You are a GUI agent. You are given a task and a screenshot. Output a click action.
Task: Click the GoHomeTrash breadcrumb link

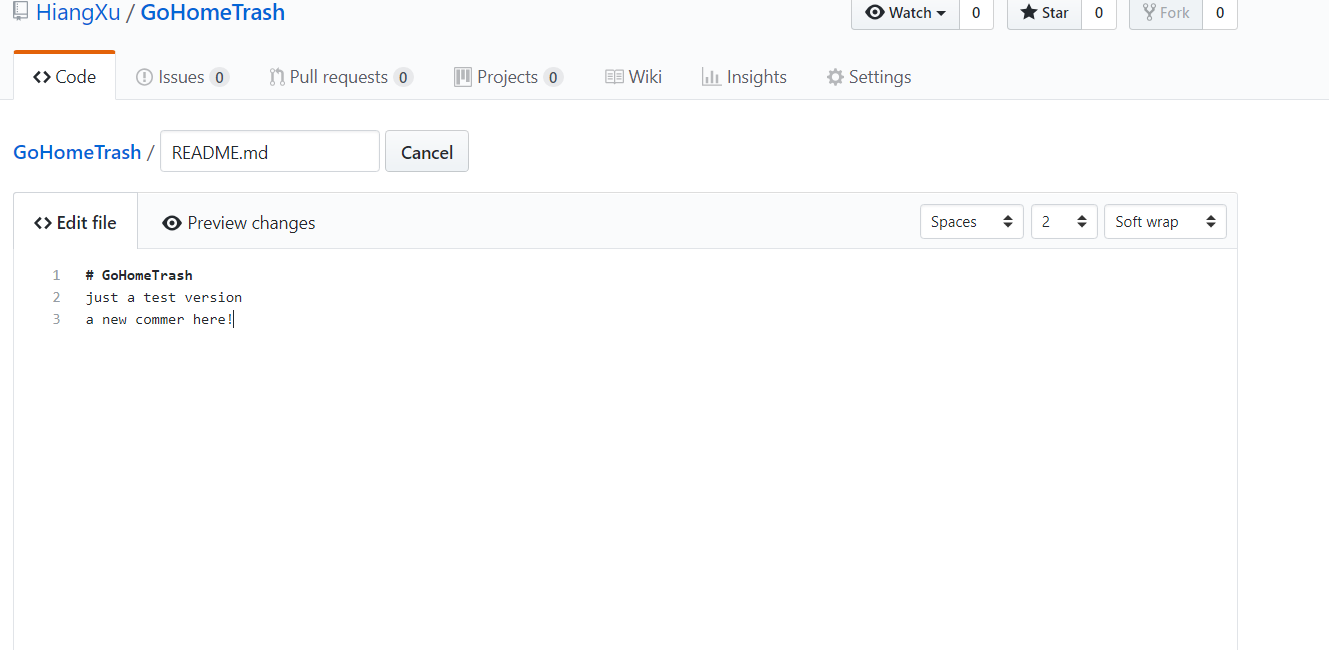click(77, 152)
